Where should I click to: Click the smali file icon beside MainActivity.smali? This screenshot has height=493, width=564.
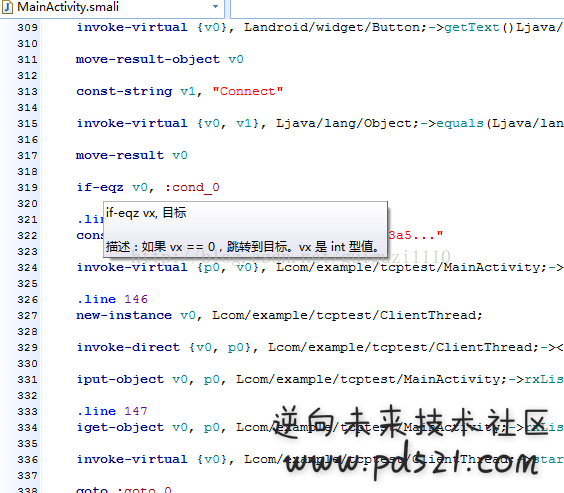8,7
